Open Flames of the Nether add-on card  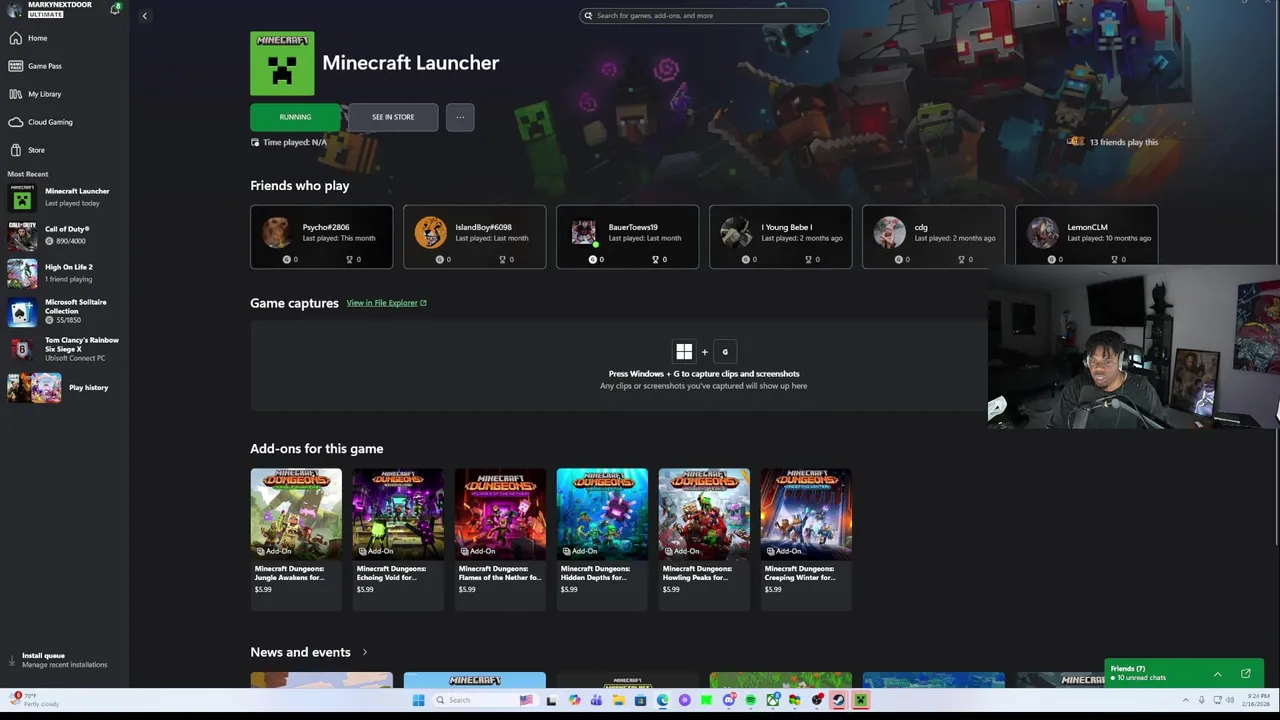click(x=500, y=538)
